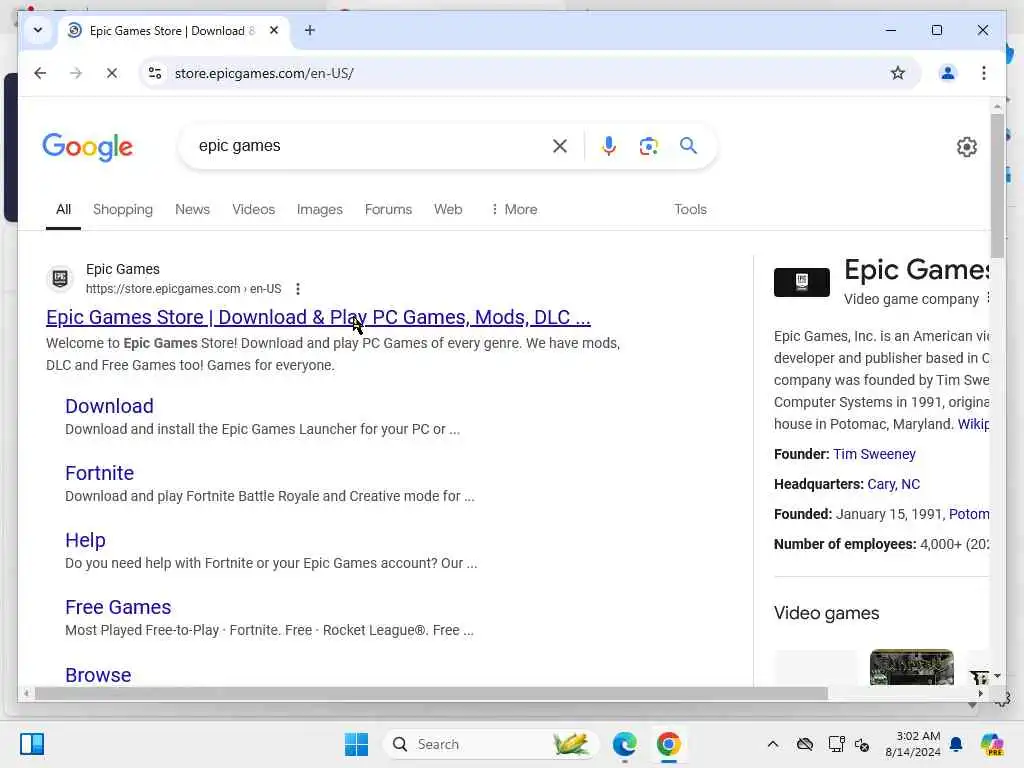1024x768 pixels.
Task: Open the Free Games sitelink
Action: pyautogui.click(x=118, y=607)
